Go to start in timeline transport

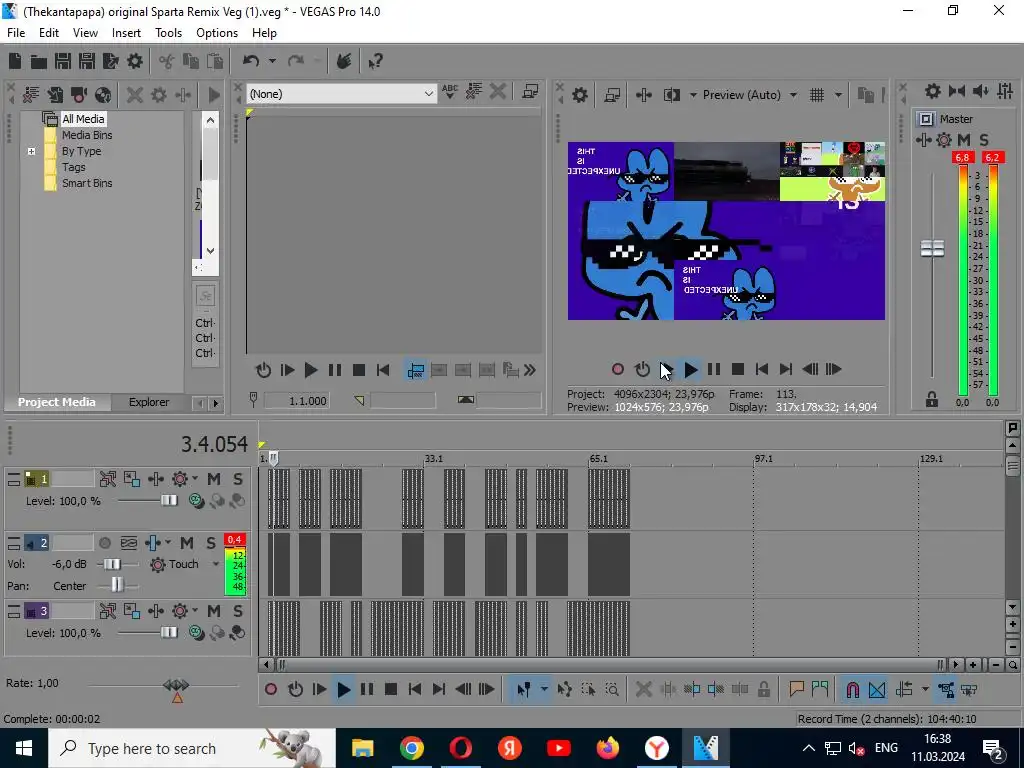coord(415,690)
